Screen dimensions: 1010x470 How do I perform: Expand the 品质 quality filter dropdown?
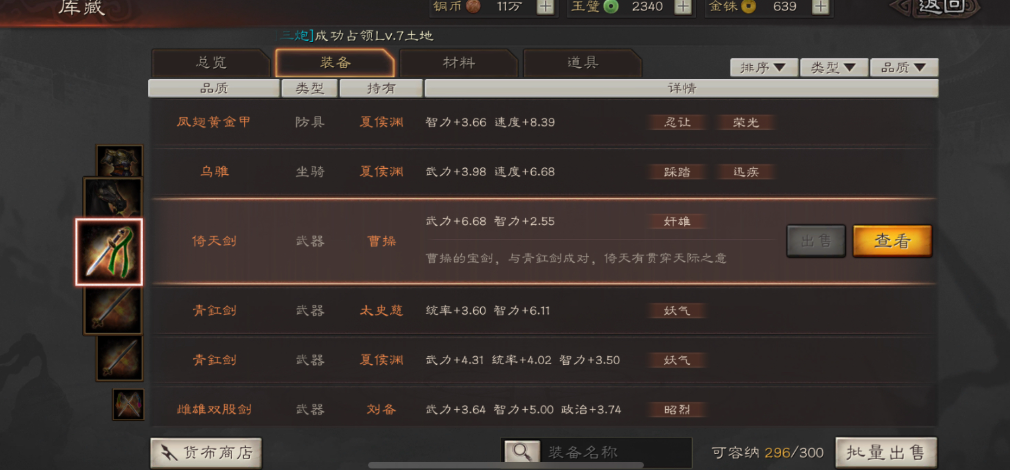[904, 68]
